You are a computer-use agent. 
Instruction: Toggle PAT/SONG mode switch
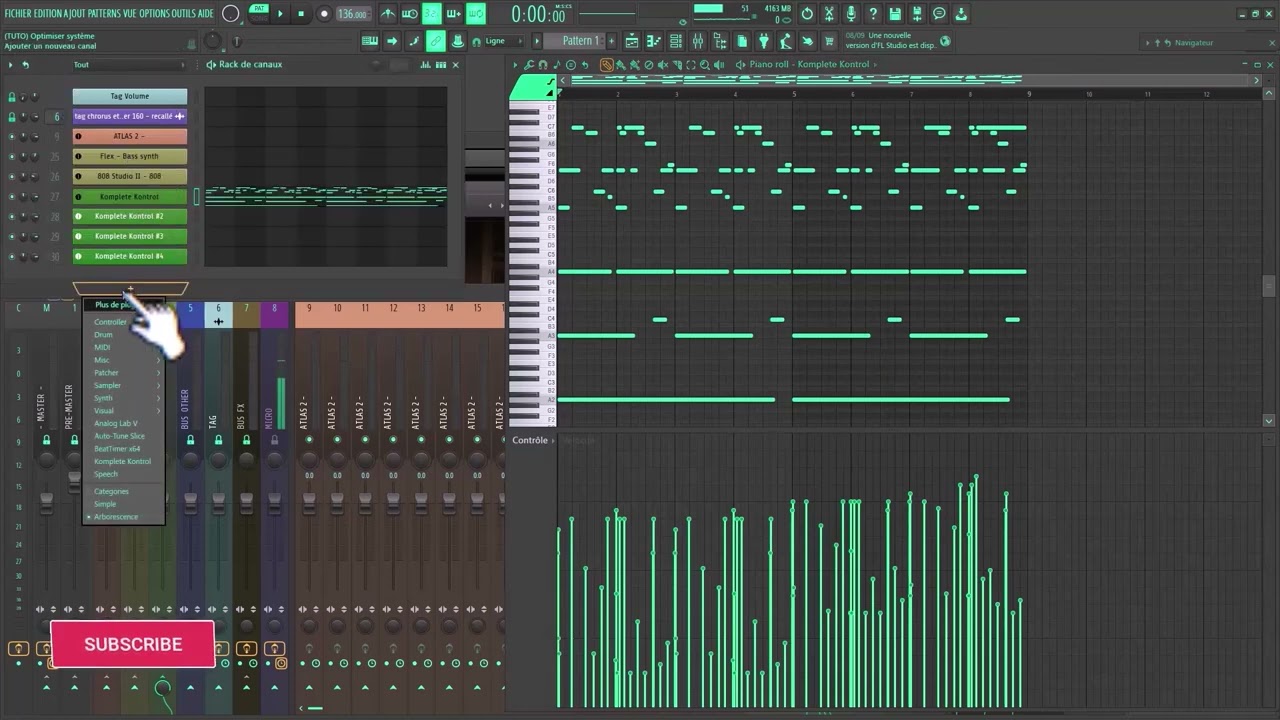click(259, 14)
